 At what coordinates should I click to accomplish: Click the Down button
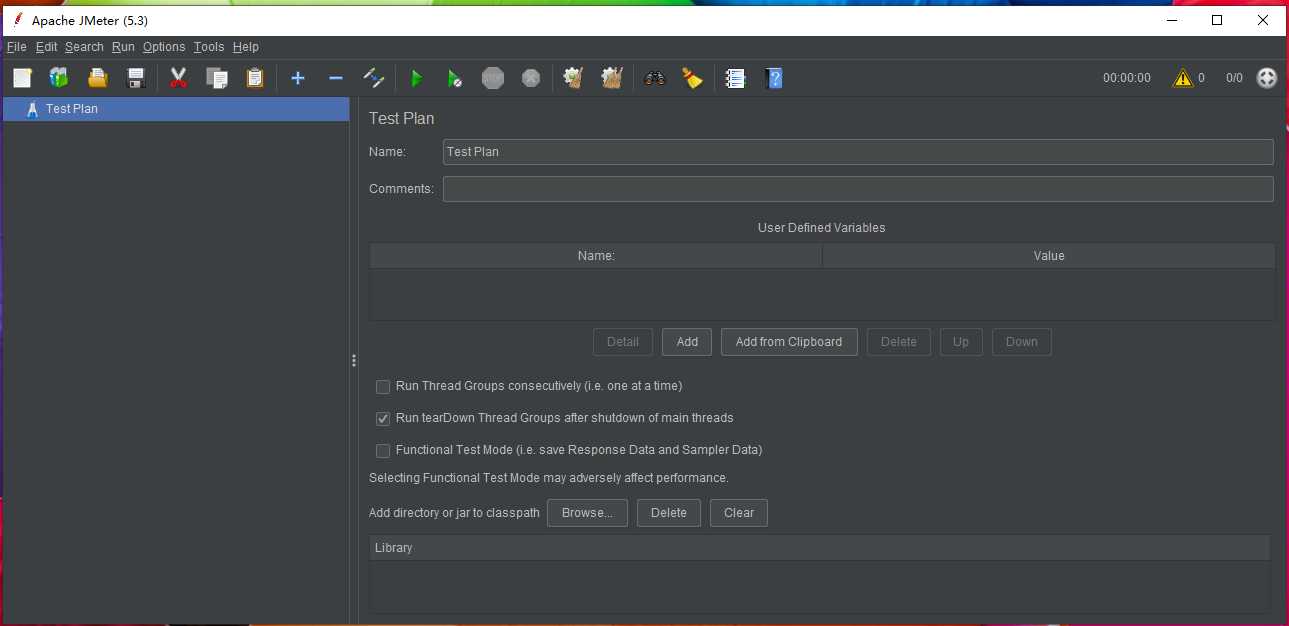click(1022, 342)
